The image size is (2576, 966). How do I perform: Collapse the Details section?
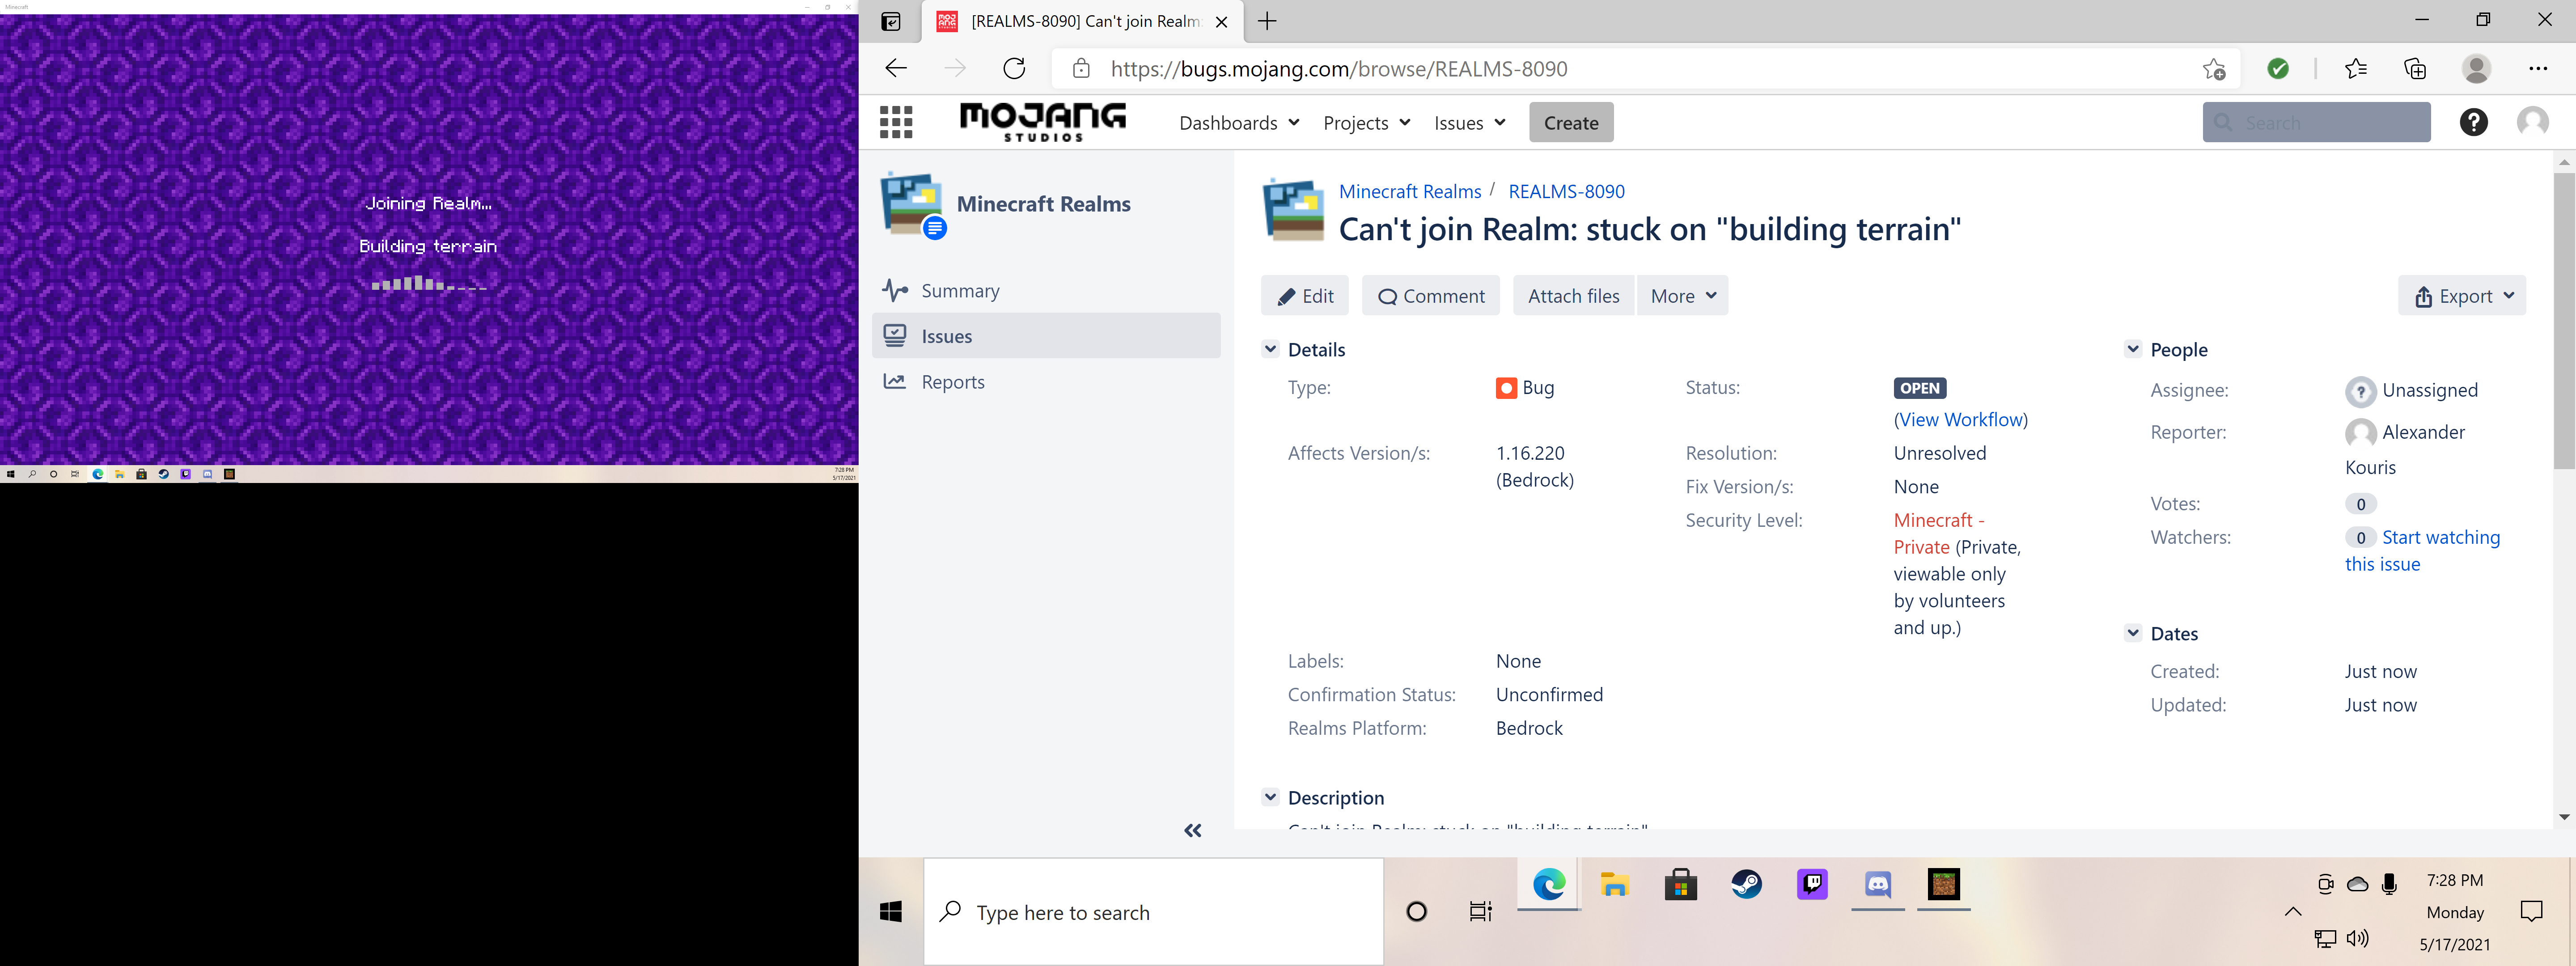tap(1270, 349)
